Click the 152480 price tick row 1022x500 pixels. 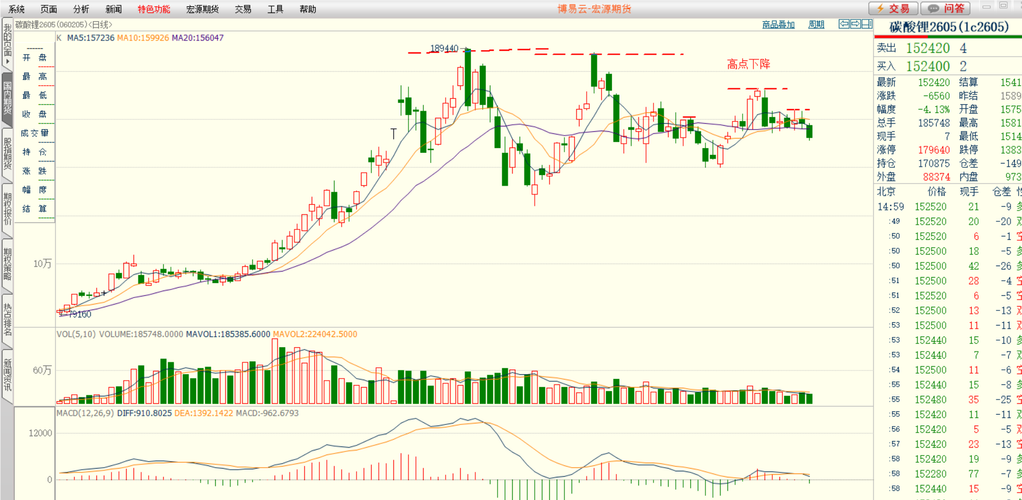click(x=948, y=400)
